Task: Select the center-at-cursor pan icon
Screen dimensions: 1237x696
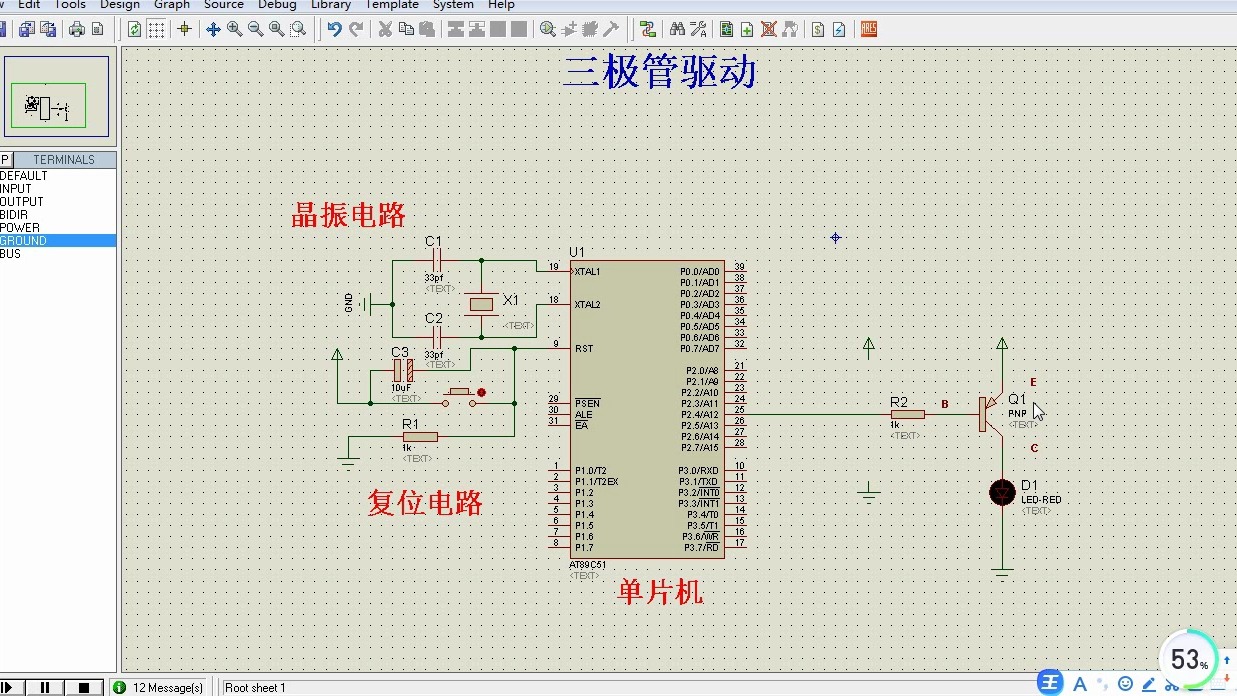Action: (213, 29)
